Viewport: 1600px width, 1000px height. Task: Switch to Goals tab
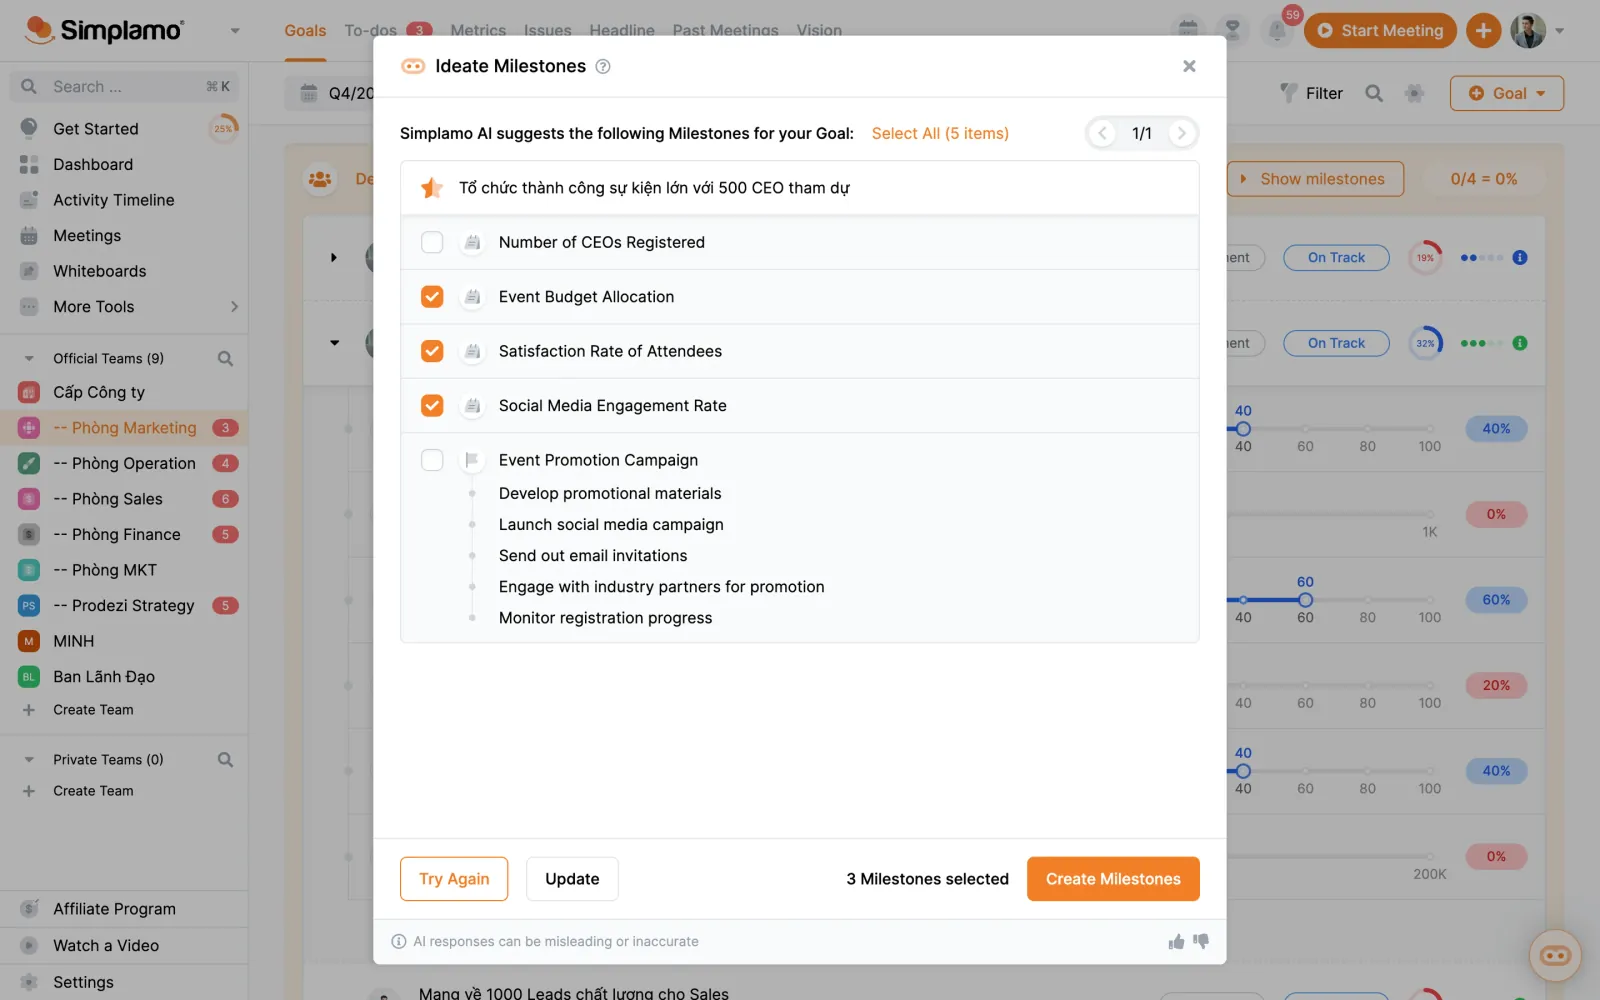pos(305,30)
